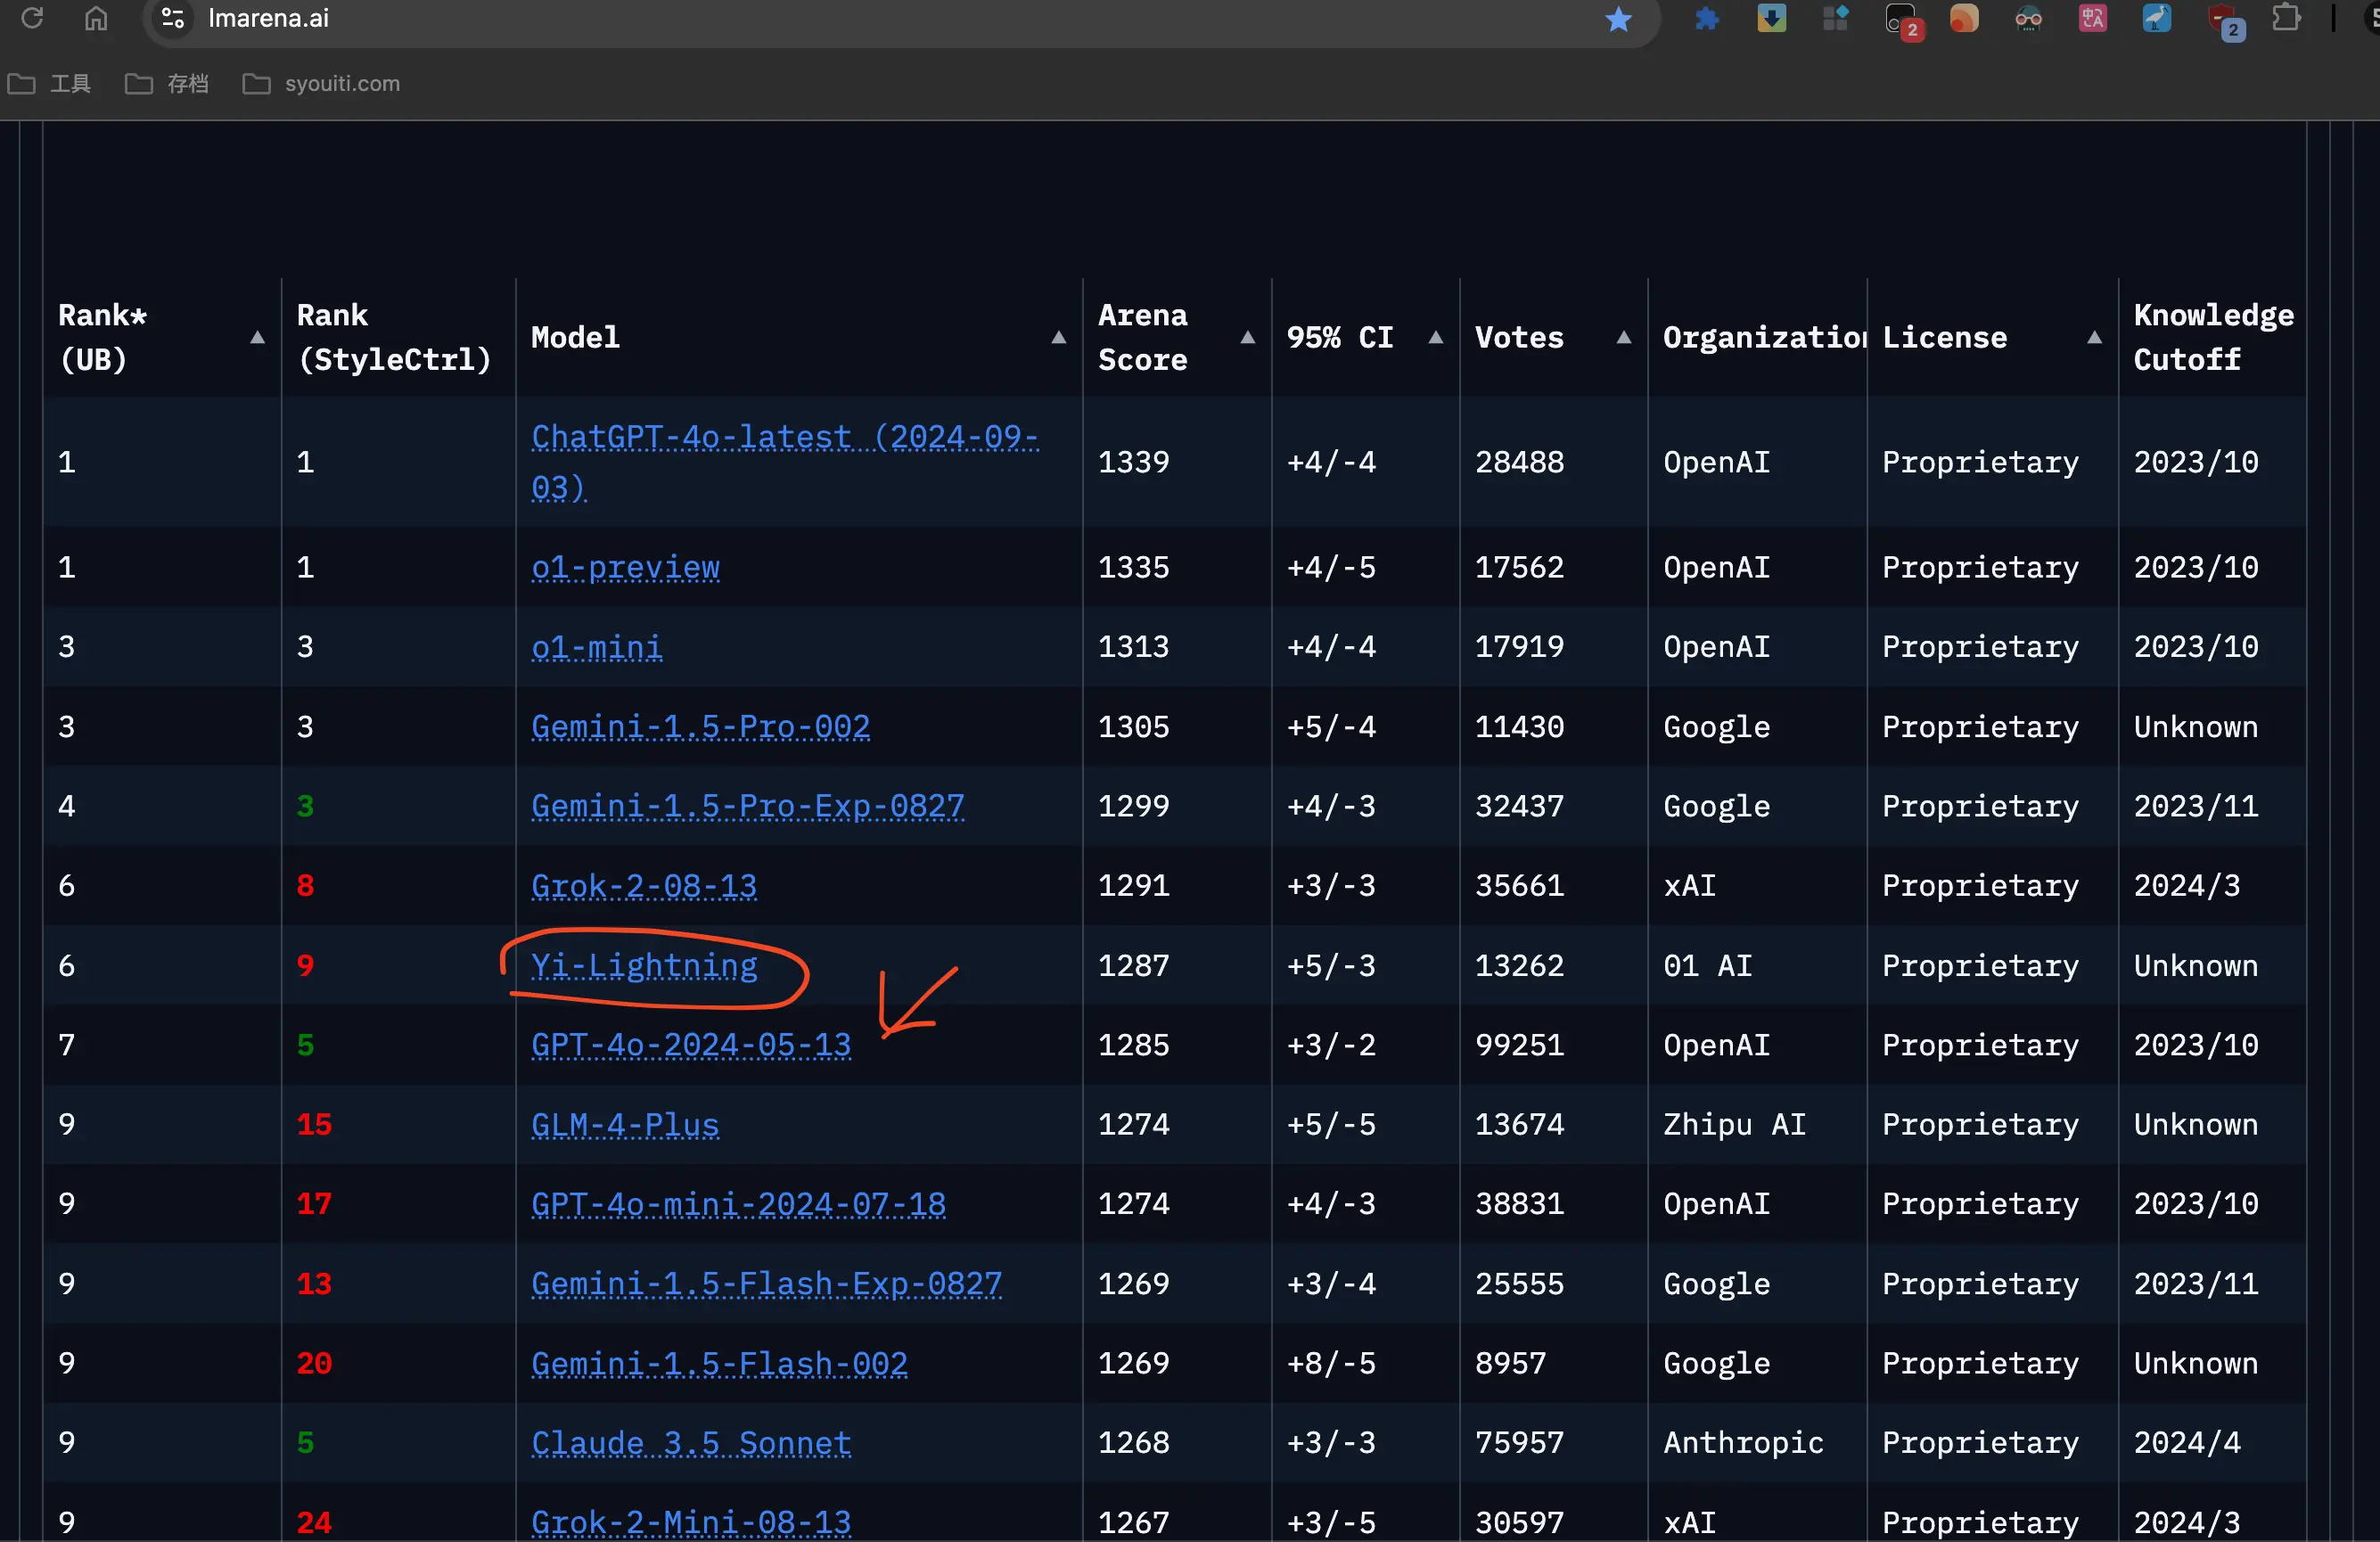Open the red shield blocker extension
The width and height of the screenshot is (2380, 1542).
pos(2222,19)
